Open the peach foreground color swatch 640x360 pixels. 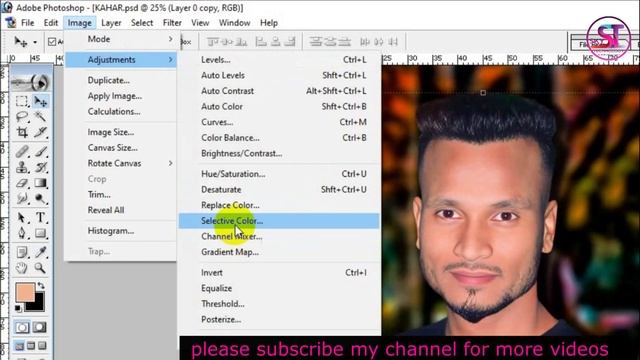[x=25, y=292]
